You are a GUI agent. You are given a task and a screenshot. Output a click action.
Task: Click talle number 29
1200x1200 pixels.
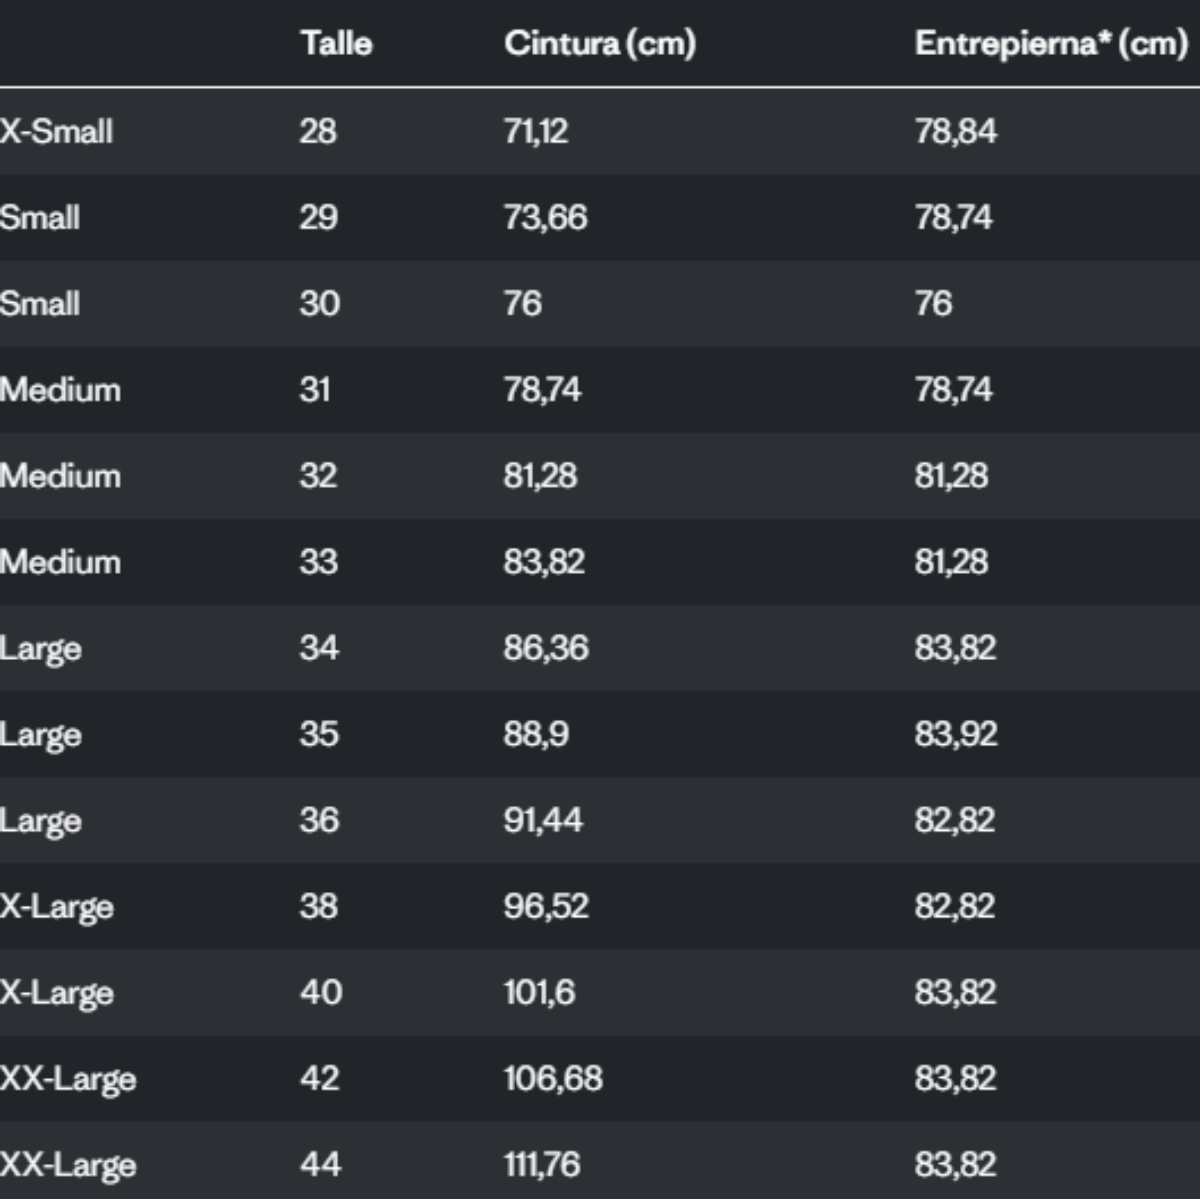[x=318, y=217]
